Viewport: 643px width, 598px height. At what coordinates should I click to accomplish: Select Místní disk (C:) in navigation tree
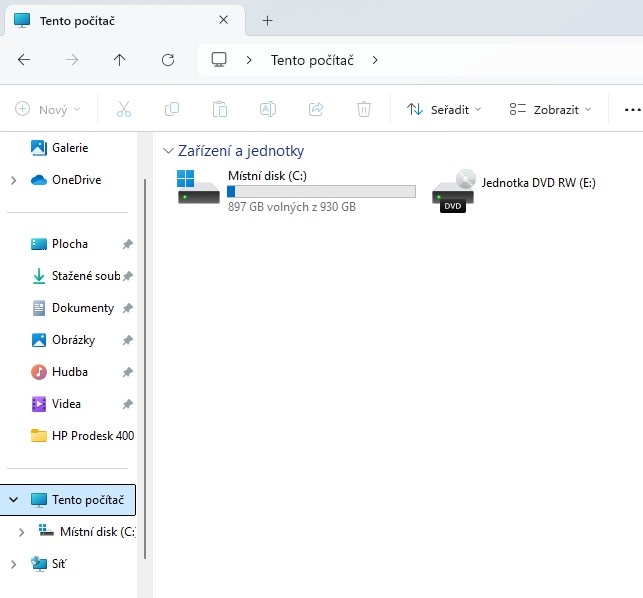tap(98, 532)
